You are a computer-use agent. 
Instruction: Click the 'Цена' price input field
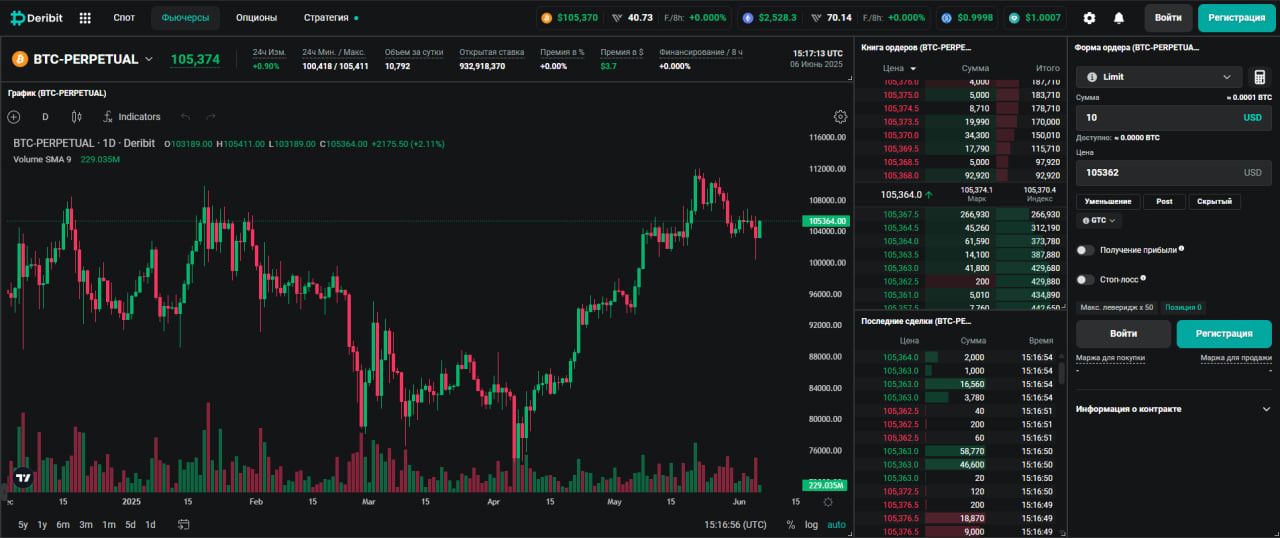[1174, 172]
